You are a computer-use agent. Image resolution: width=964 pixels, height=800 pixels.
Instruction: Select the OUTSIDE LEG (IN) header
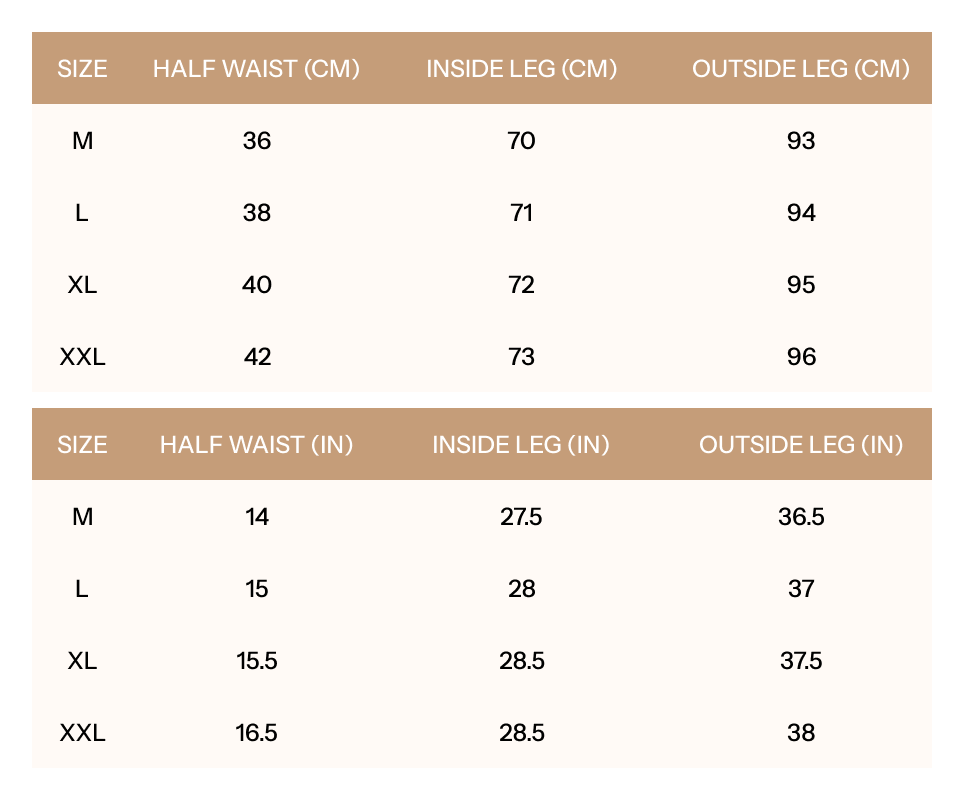[x=801, y=445]
